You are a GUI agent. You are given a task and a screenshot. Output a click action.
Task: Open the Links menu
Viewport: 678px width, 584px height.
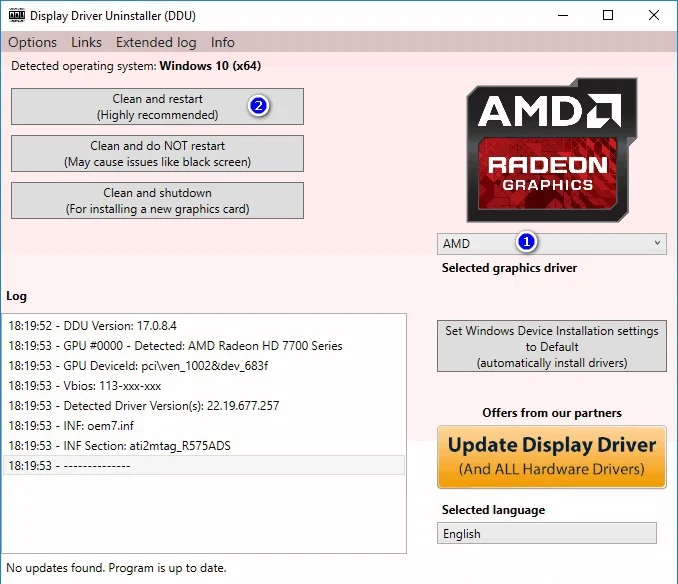[86, 42]
